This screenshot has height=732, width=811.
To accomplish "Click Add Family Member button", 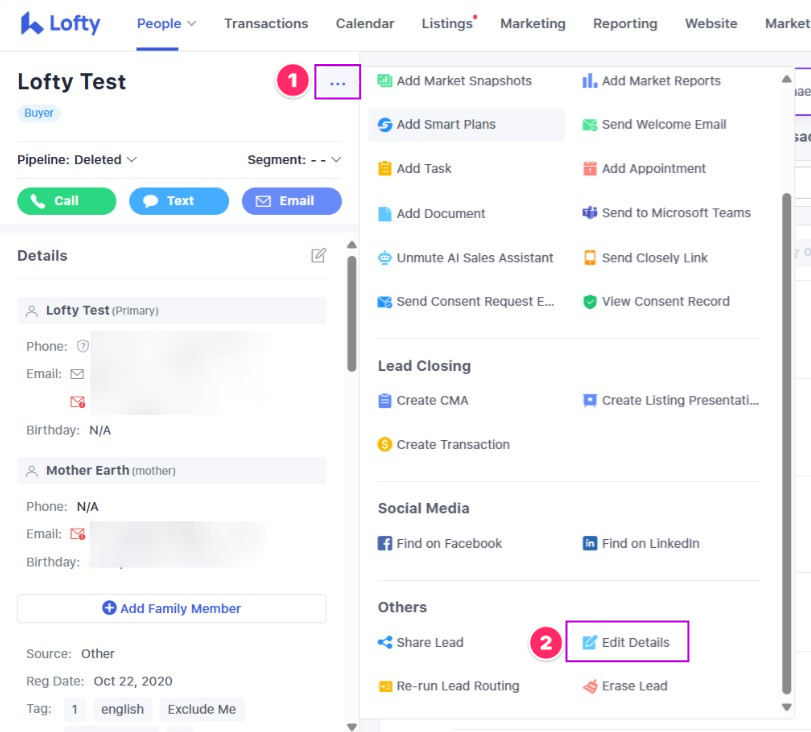I will pos(172,608).
